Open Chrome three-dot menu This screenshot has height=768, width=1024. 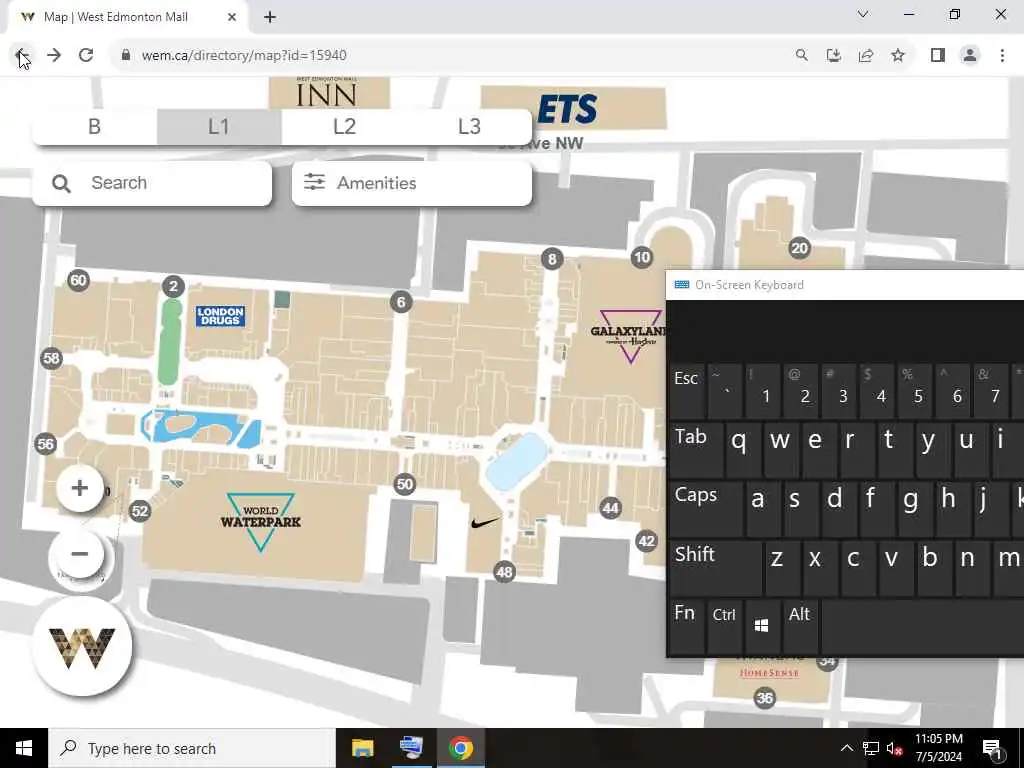point(1002,56)
